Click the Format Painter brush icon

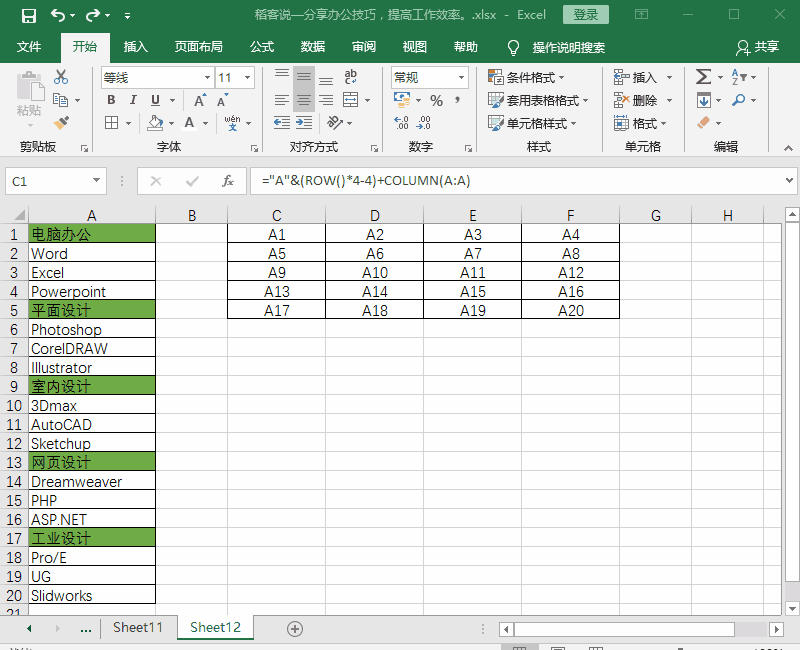click(x=61, y=122)
